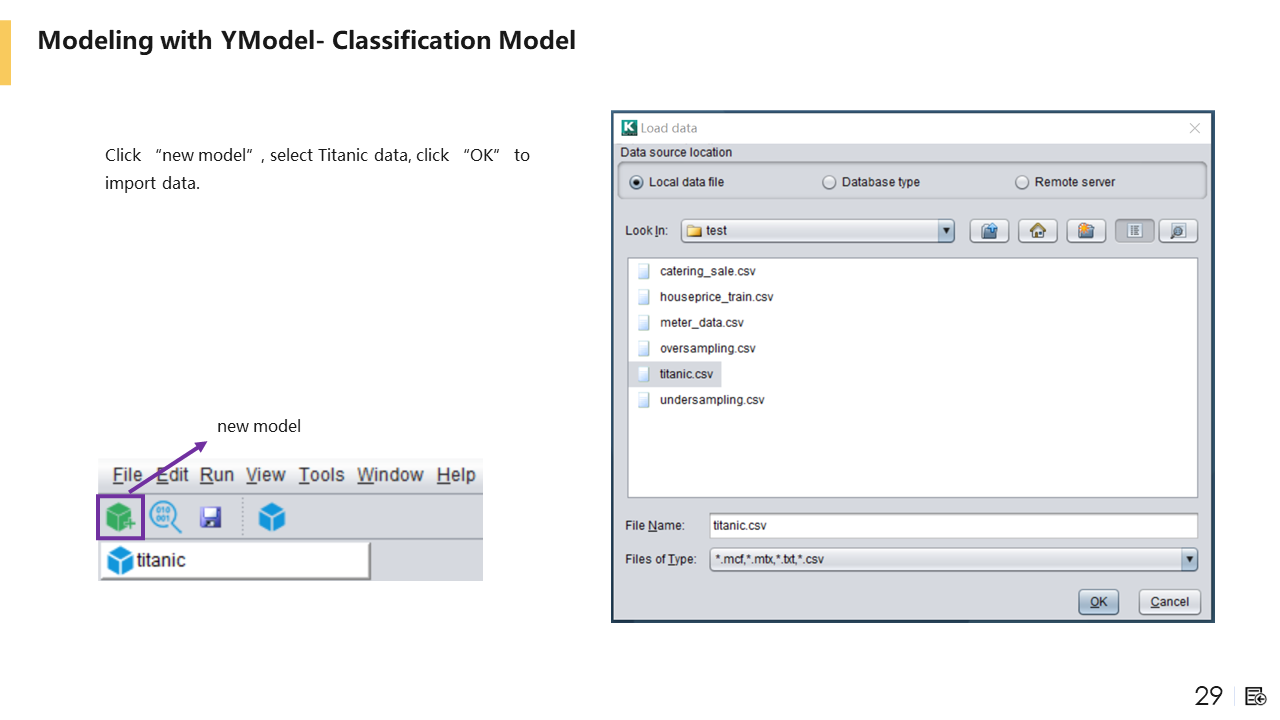Image resolution: width=1280 pixels, height=720 pixels.
Task: Click the binary data magnifier toolbar icon
Action: click(x=165, y=517)
